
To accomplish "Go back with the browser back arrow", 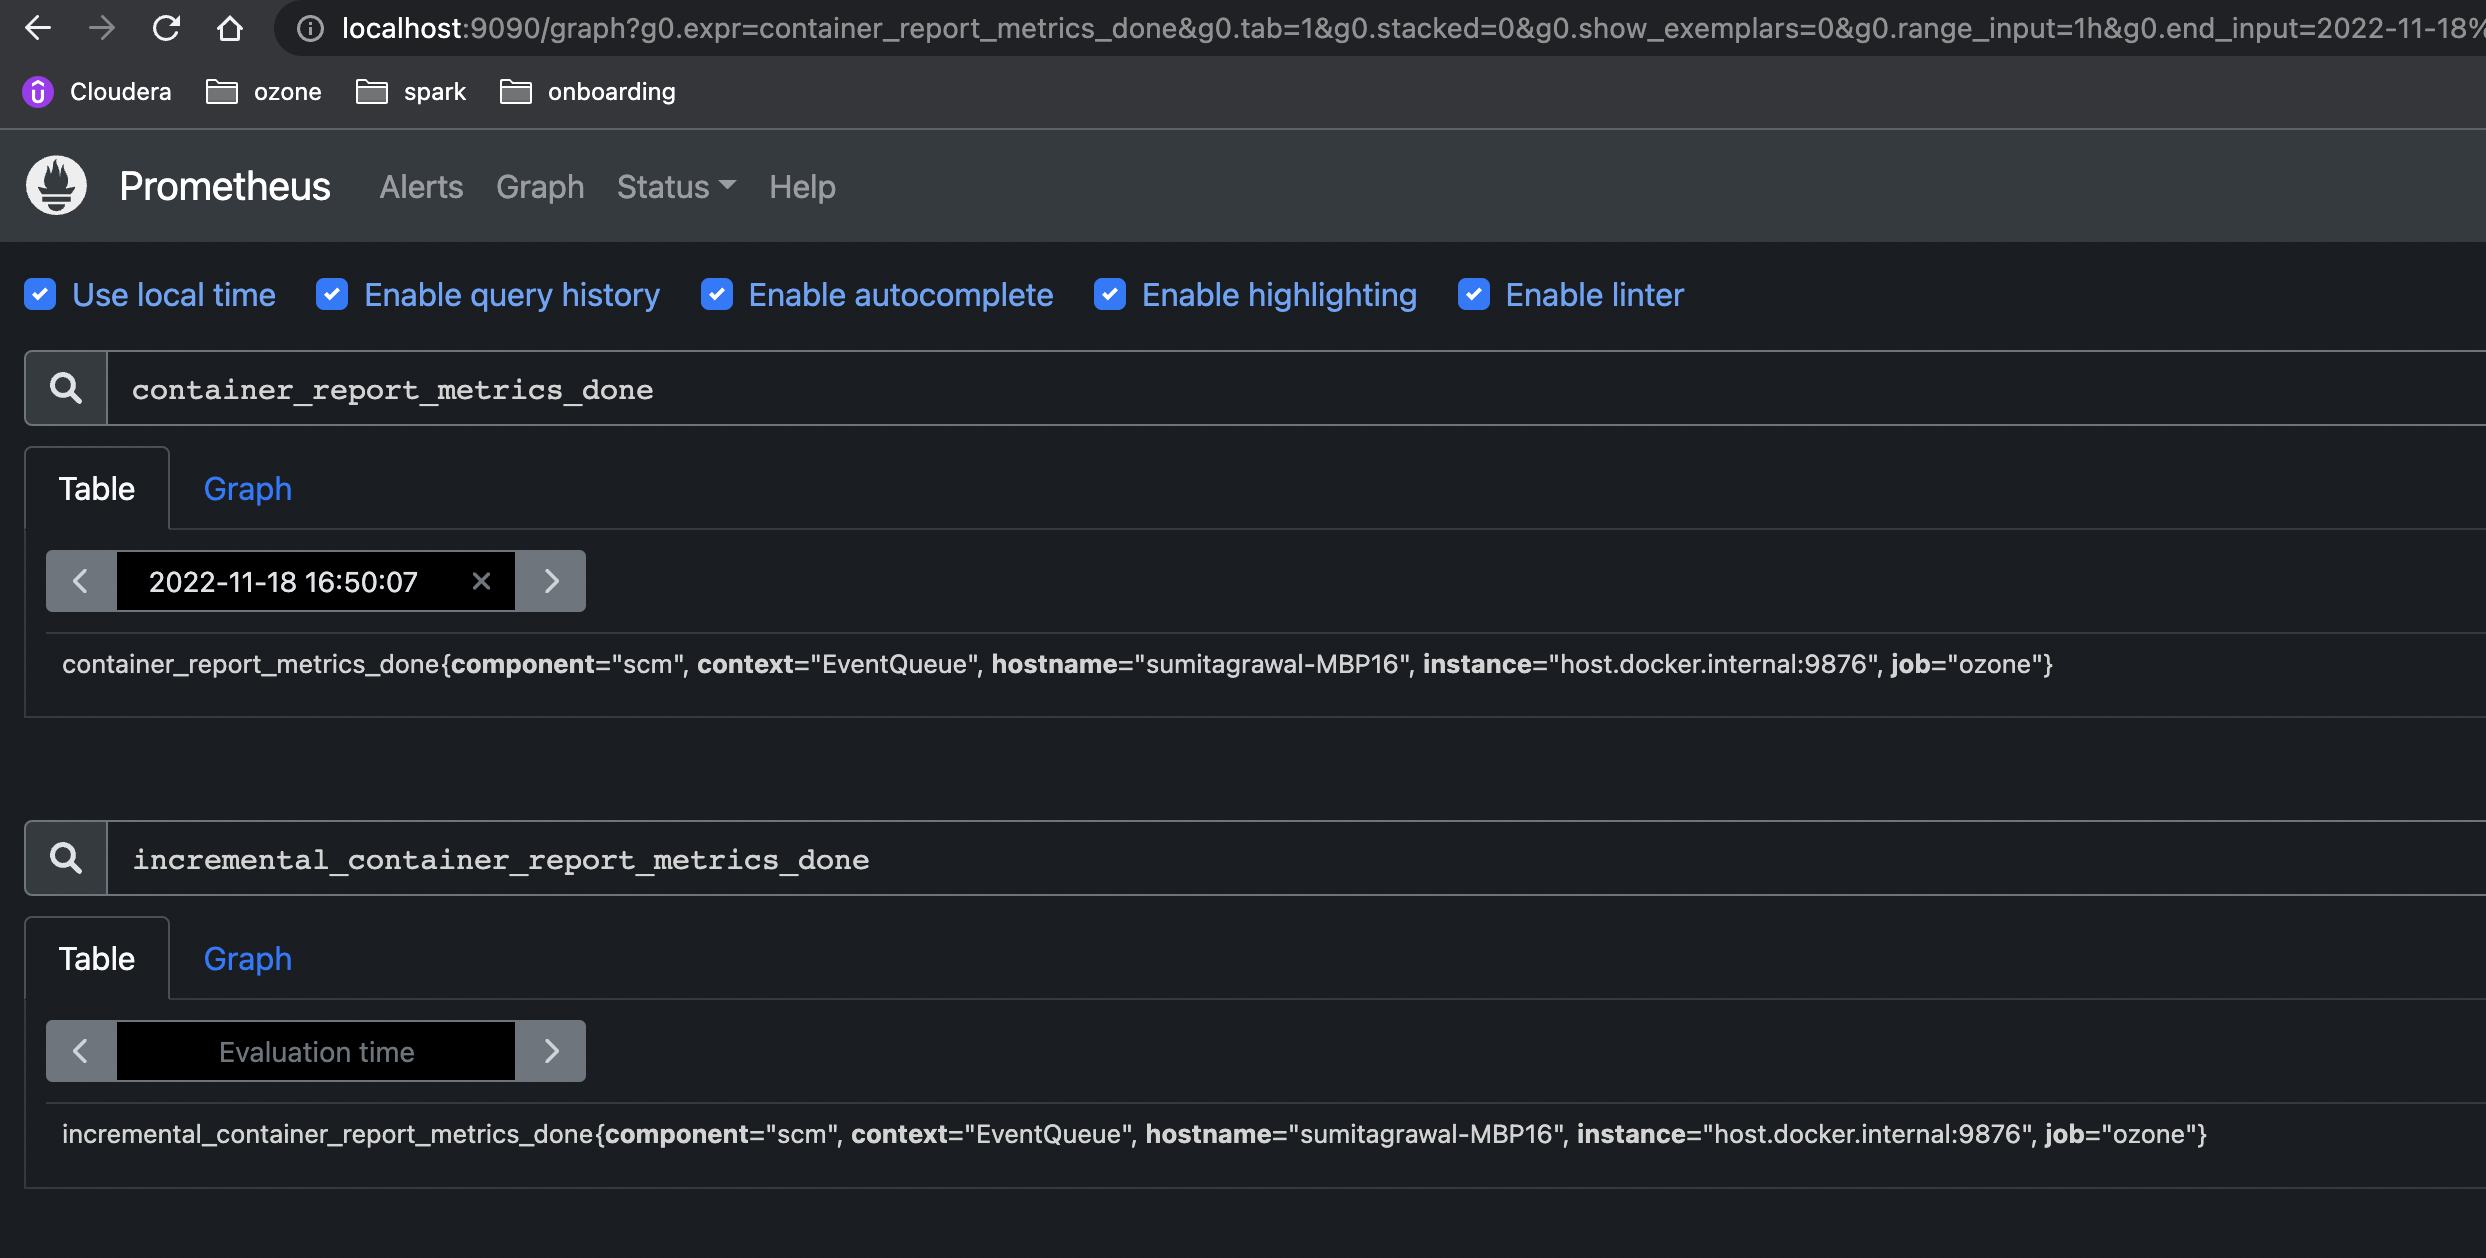I will coord(38,28).
